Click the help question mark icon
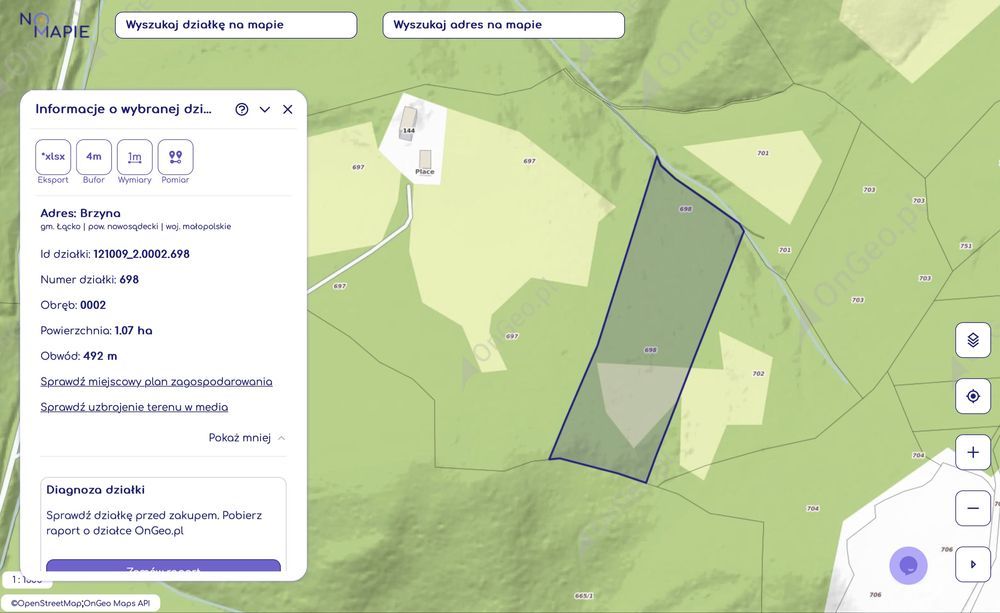Screen dimensions: 1000x613 pyautogui.click(x=242, y=109)
